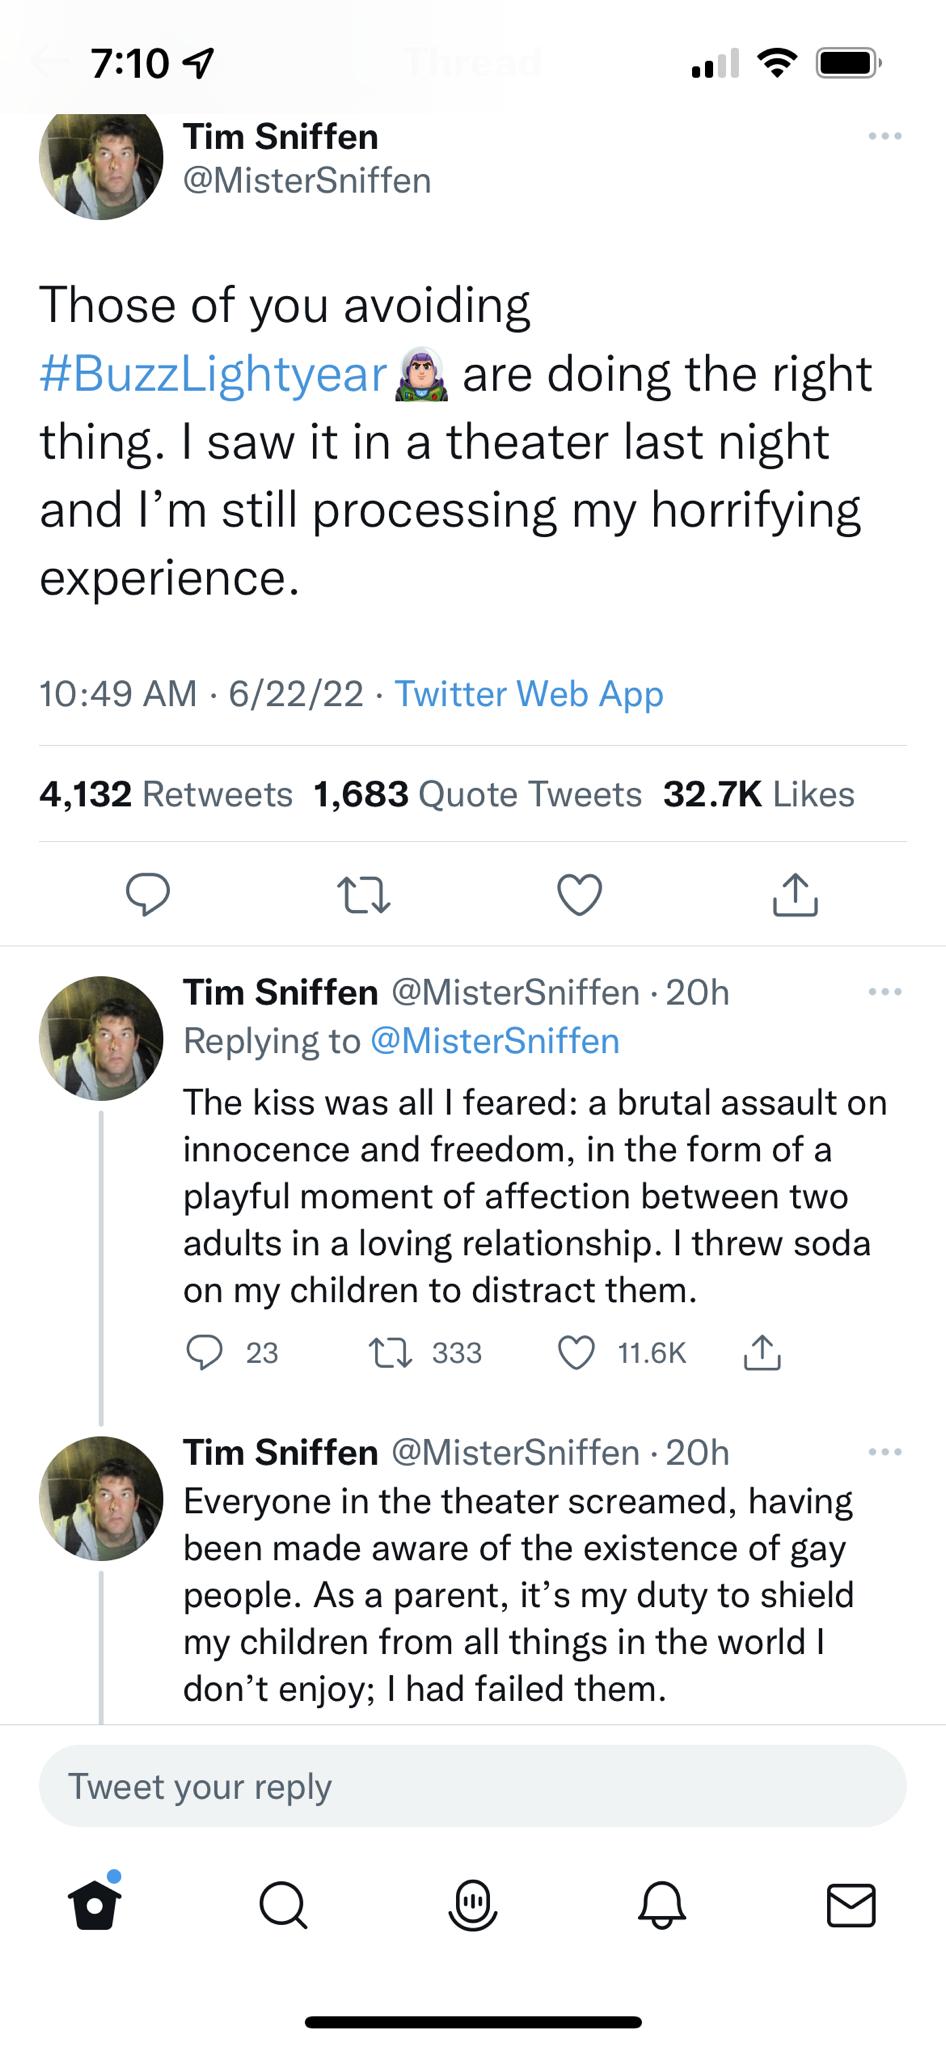Screen dimensions: 946x2048
Task: Open Direct Messages with the envelope icon
Action: pyautogui.click(x=850, y=1906)
